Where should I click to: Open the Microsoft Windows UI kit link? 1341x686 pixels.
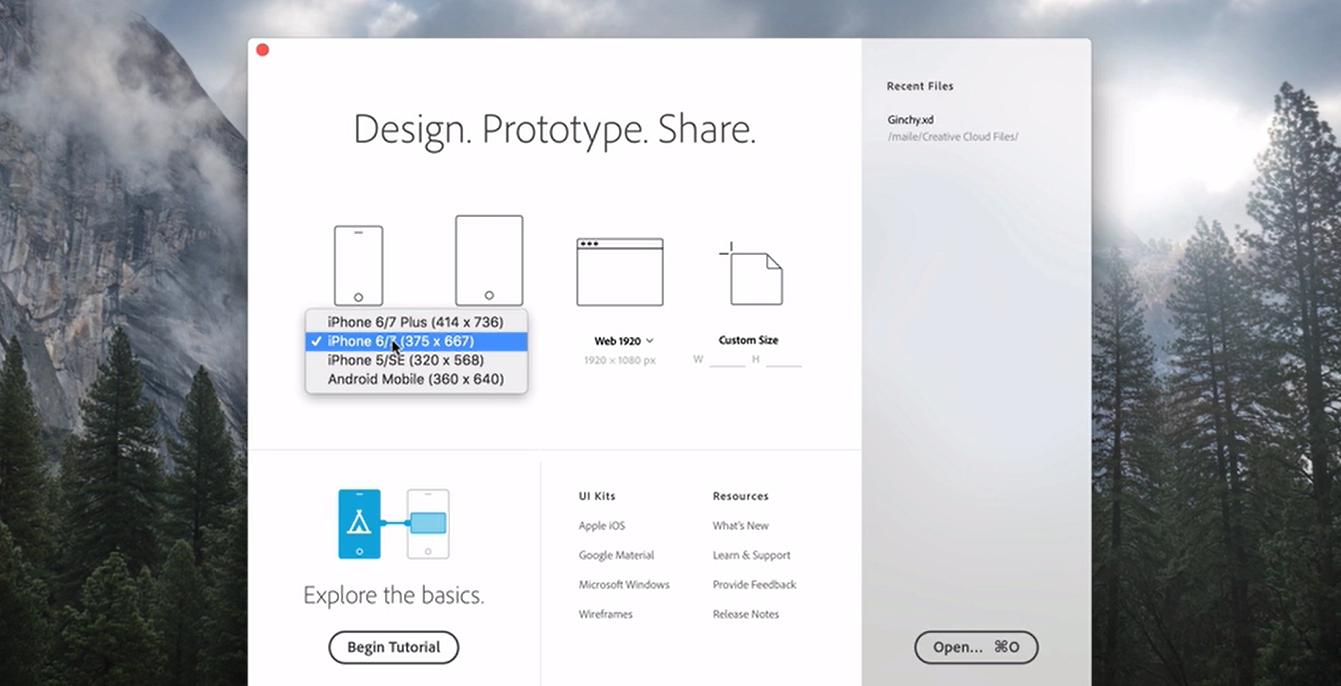[x=624, y=585]
